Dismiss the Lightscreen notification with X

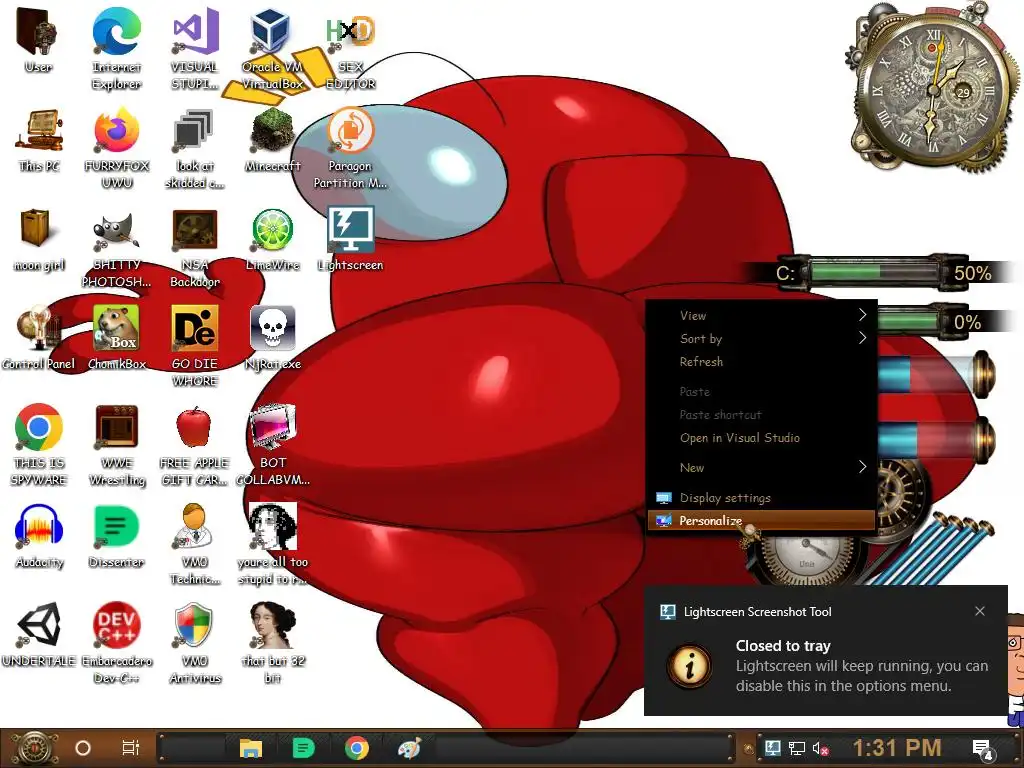click(x=980, y=611)
